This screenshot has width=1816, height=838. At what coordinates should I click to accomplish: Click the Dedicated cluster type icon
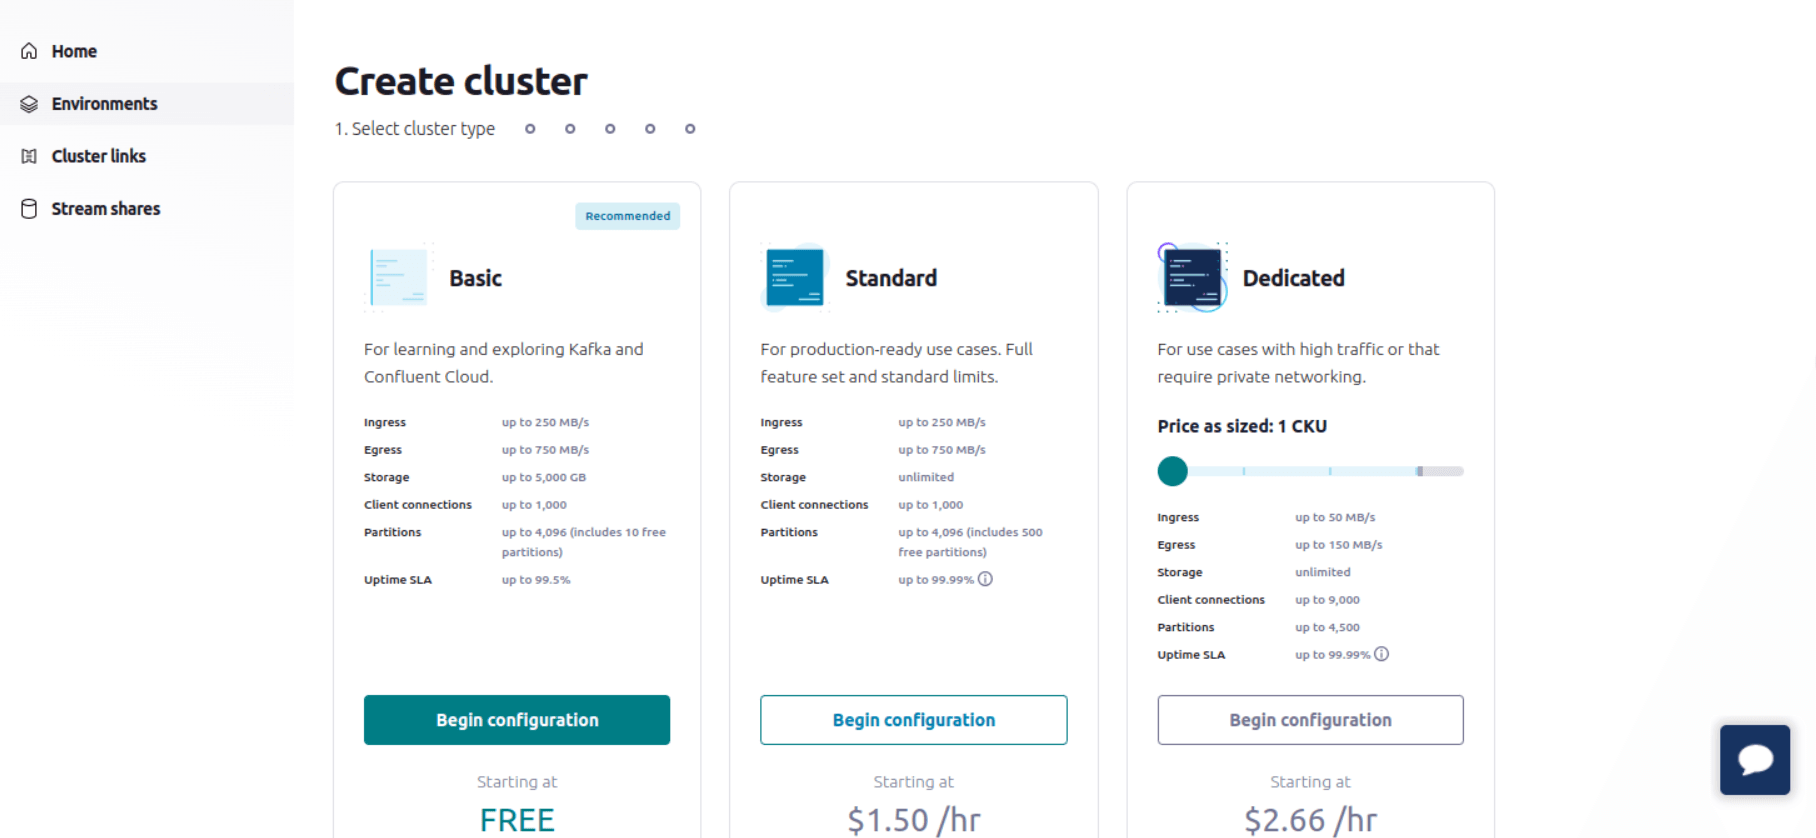1192,277
